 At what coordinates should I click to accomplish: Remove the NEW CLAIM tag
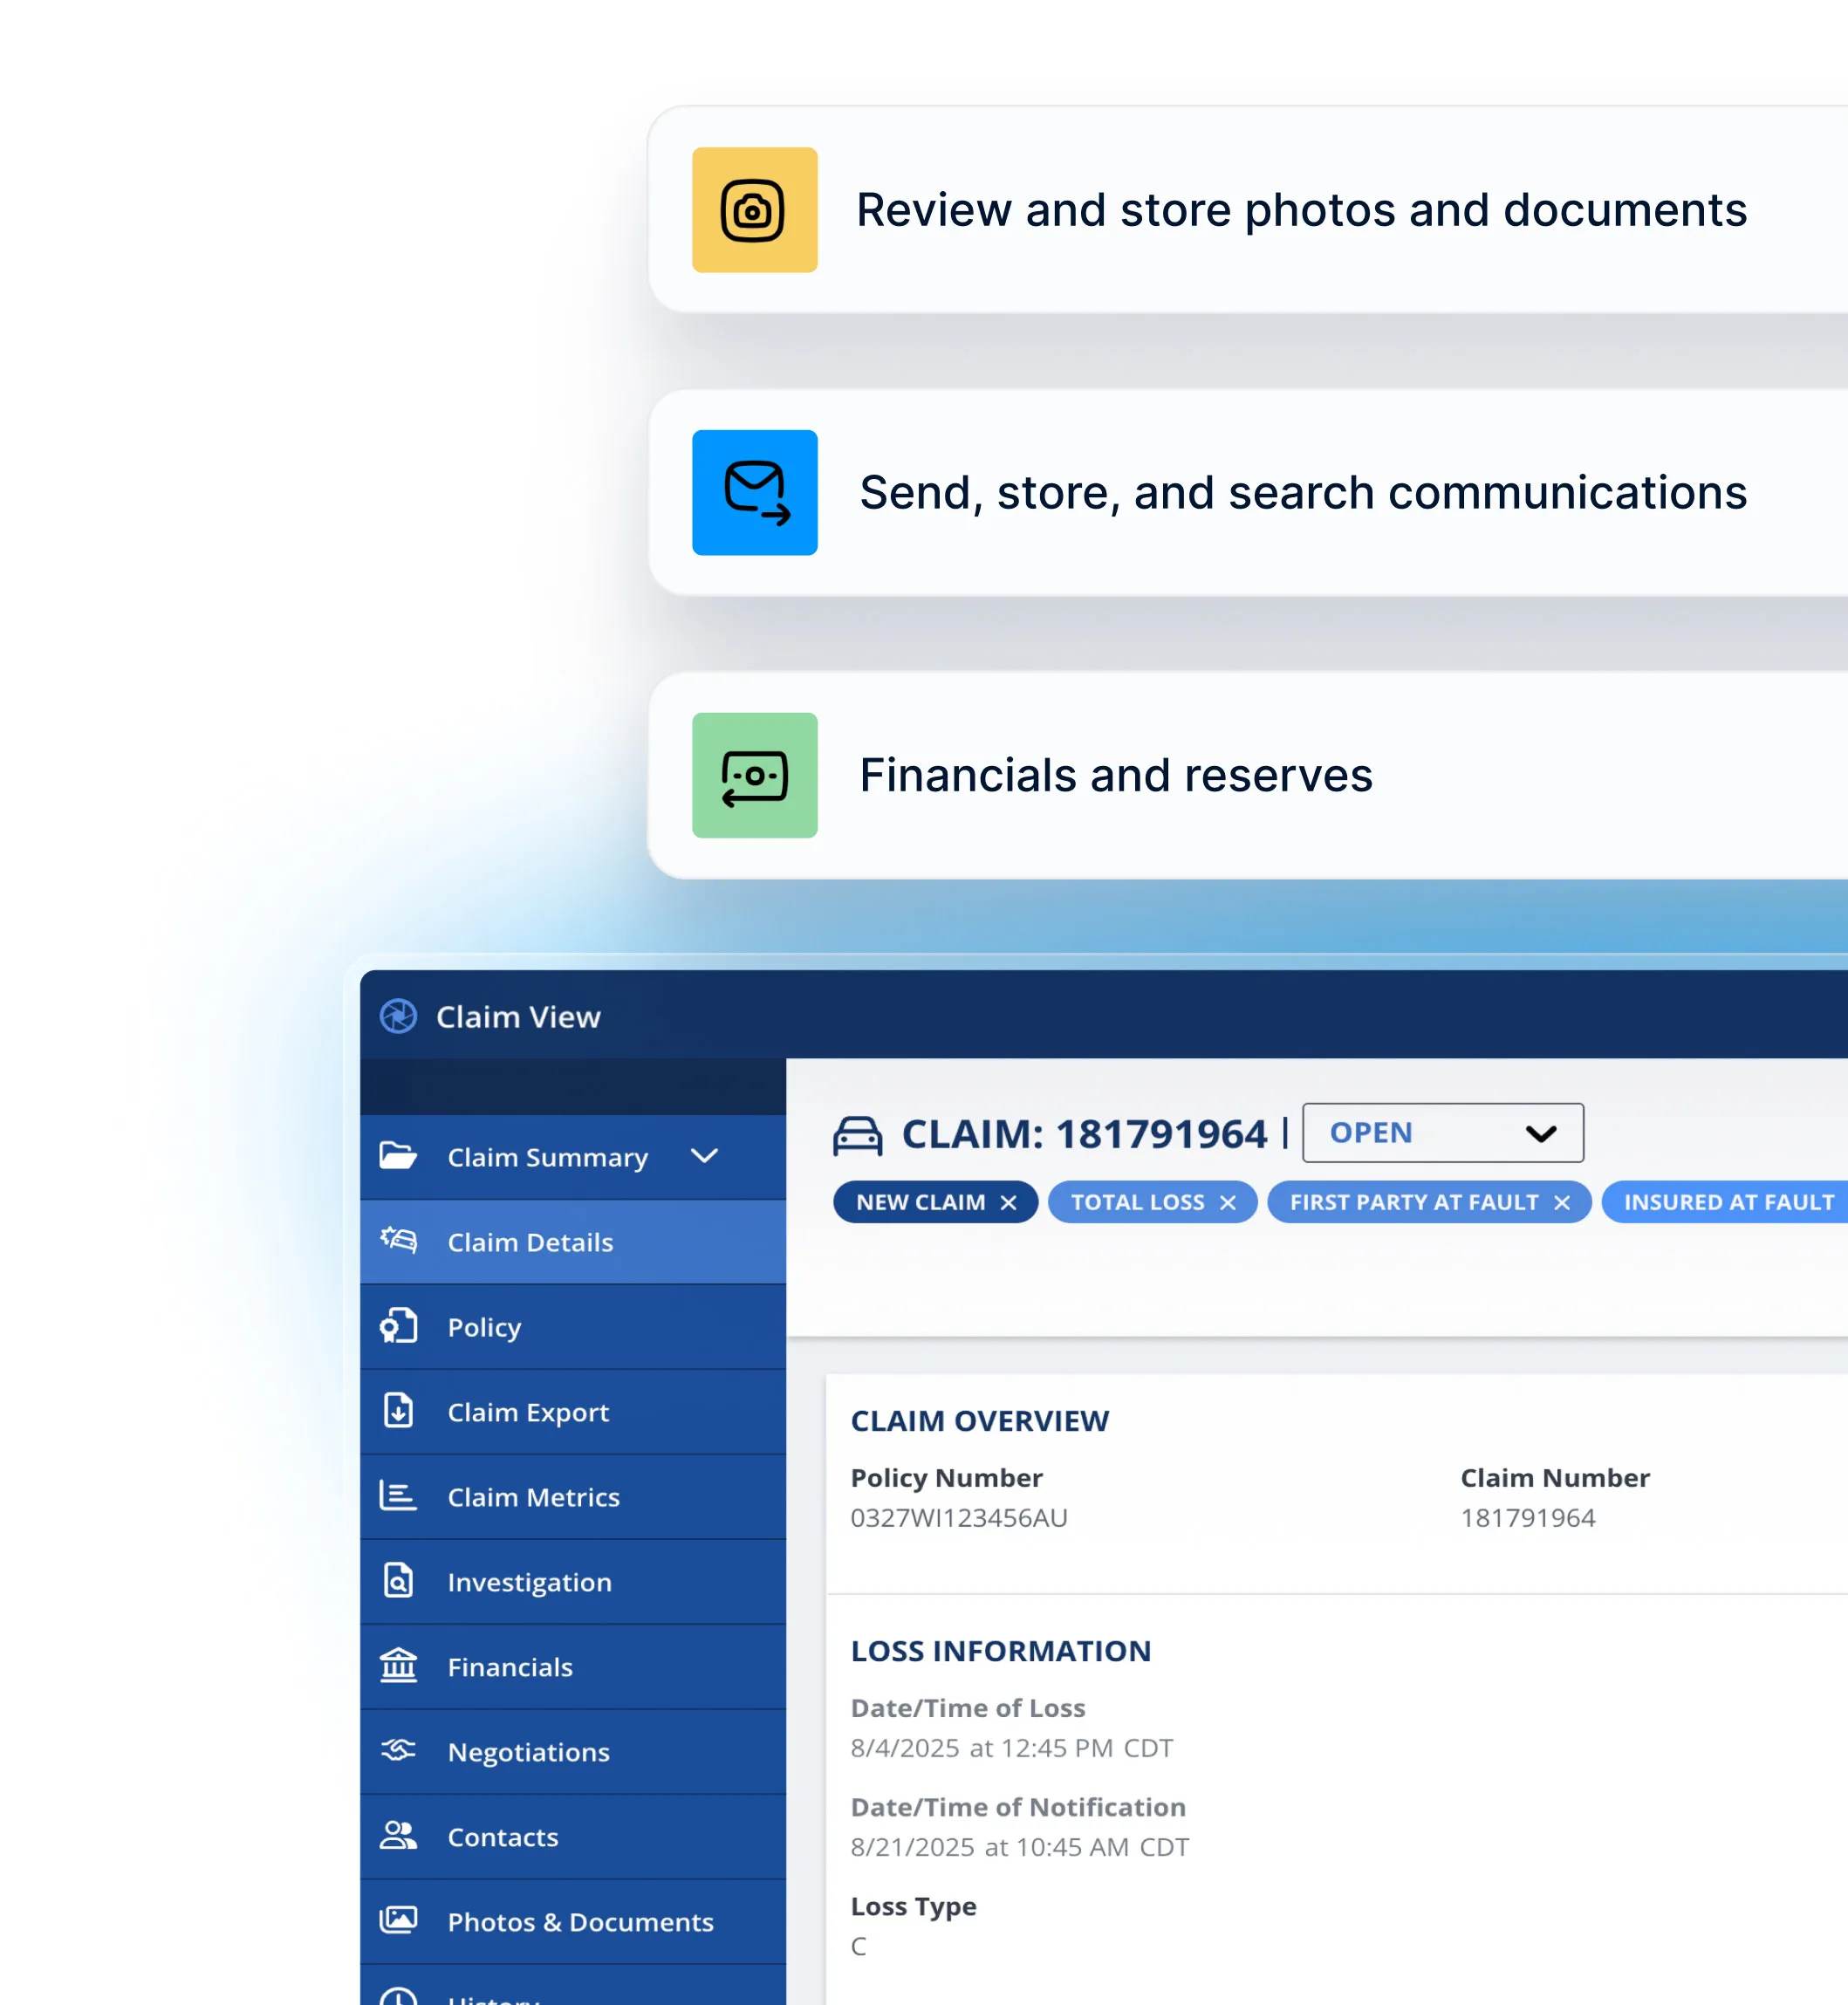[1008, 1202]
